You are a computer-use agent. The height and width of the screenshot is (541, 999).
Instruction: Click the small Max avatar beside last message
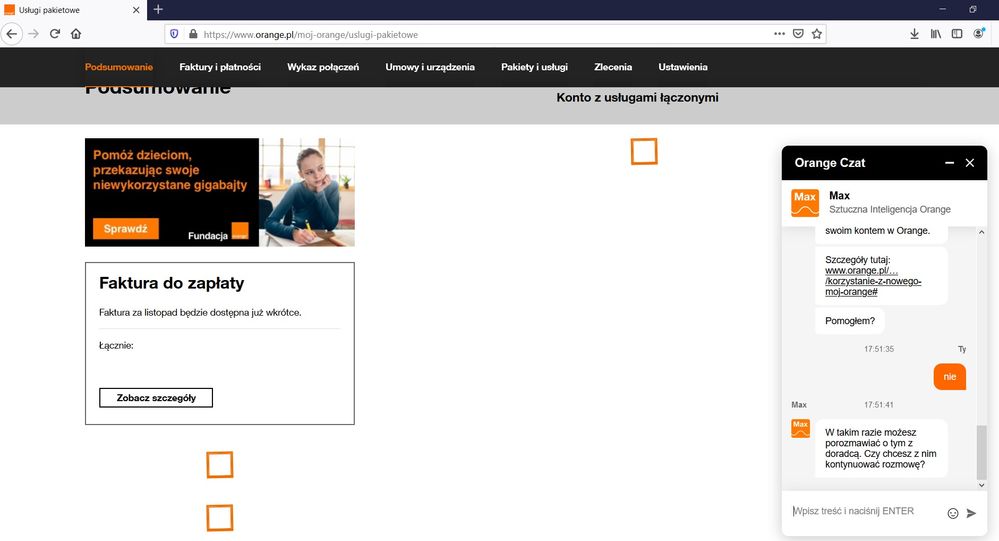(x=800, y=428)
